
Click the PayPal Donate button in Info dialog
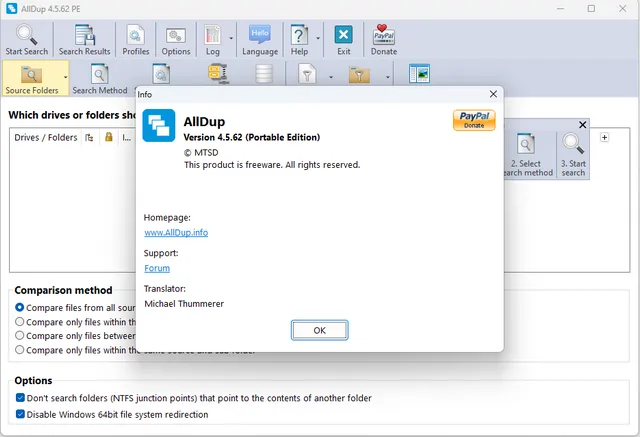coord(474,120)
